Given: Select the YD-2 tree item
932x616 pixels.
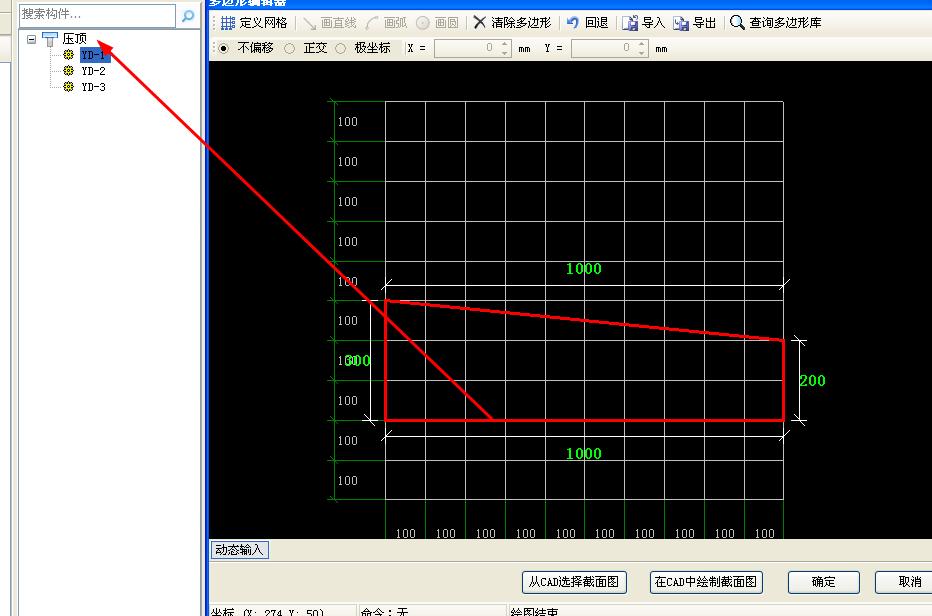Looking at the screenshot, I should (94, 71).
